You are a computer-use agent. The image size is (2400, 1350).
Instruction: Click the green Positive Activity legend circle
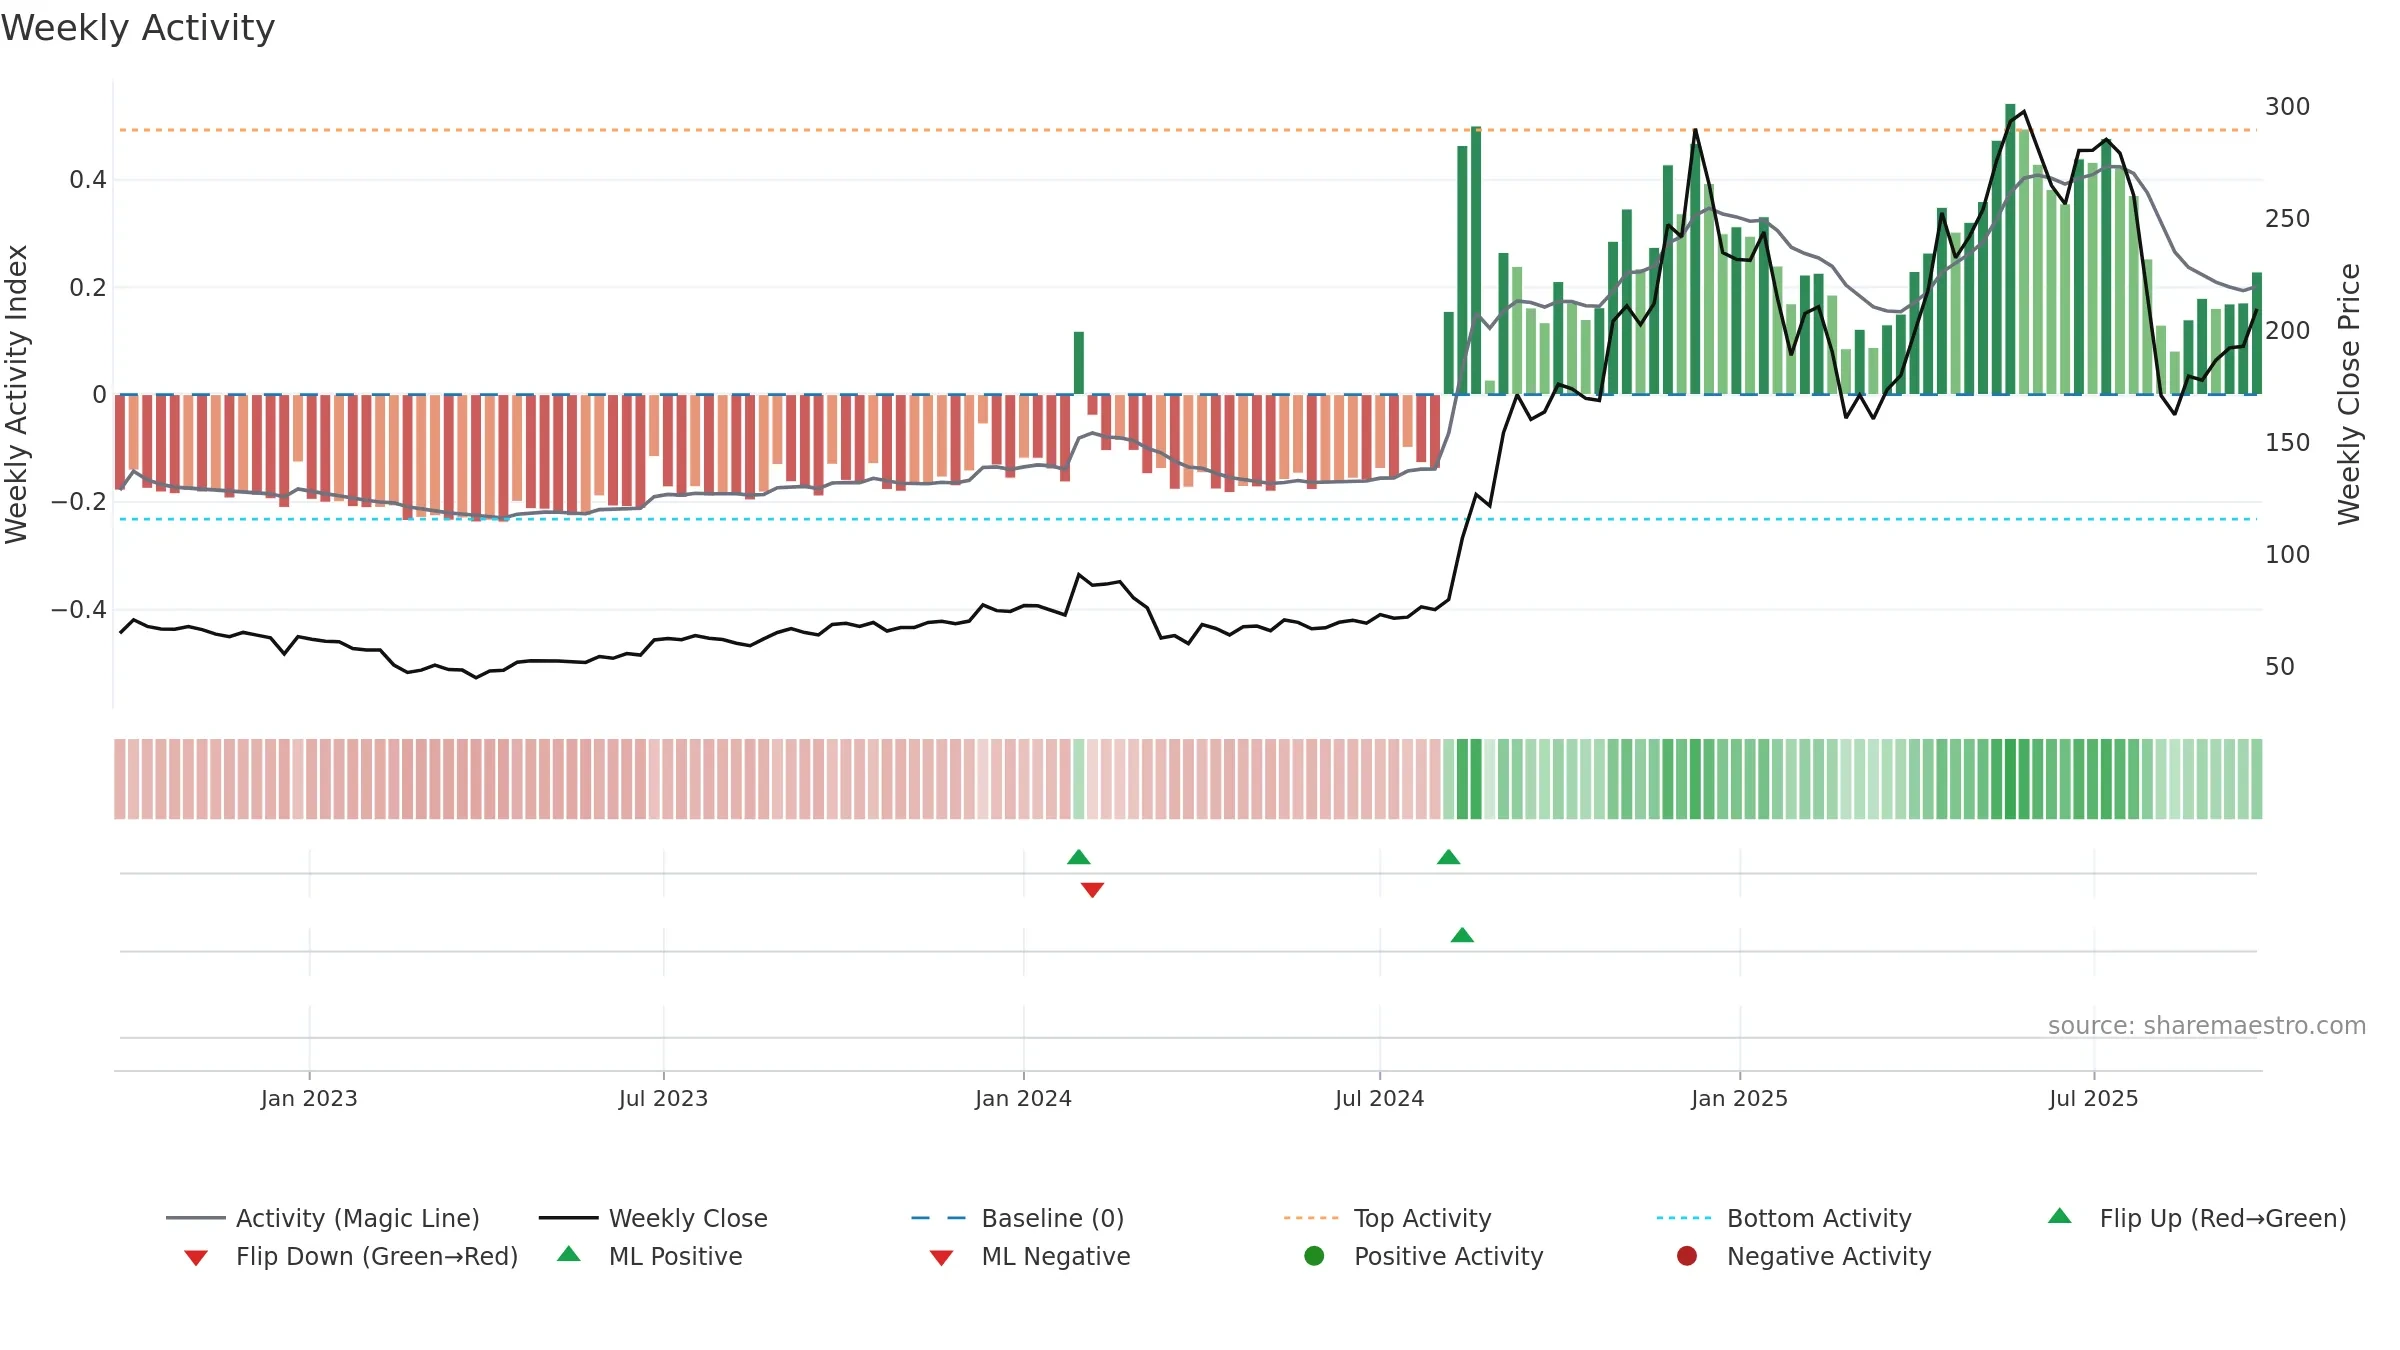pyautogui.click(x=1314, y=1256)
